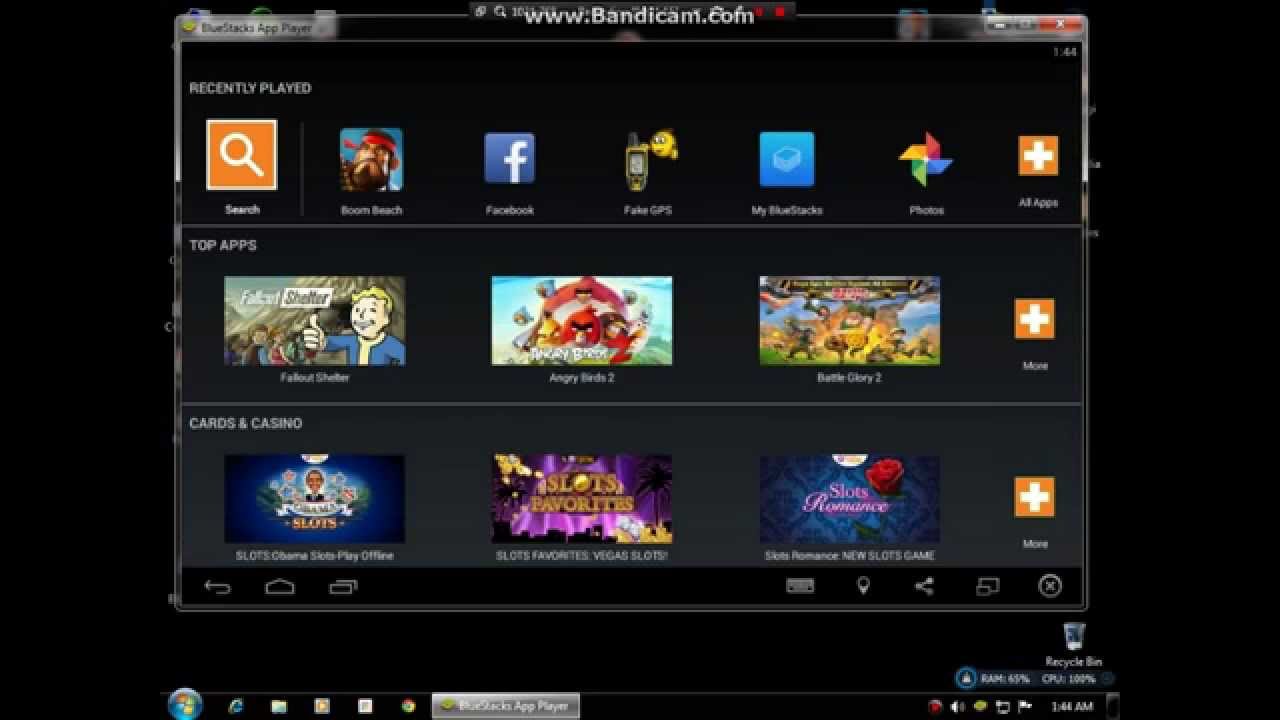
Task: Open My BlueStacks app
Action: tap(787, 159)
